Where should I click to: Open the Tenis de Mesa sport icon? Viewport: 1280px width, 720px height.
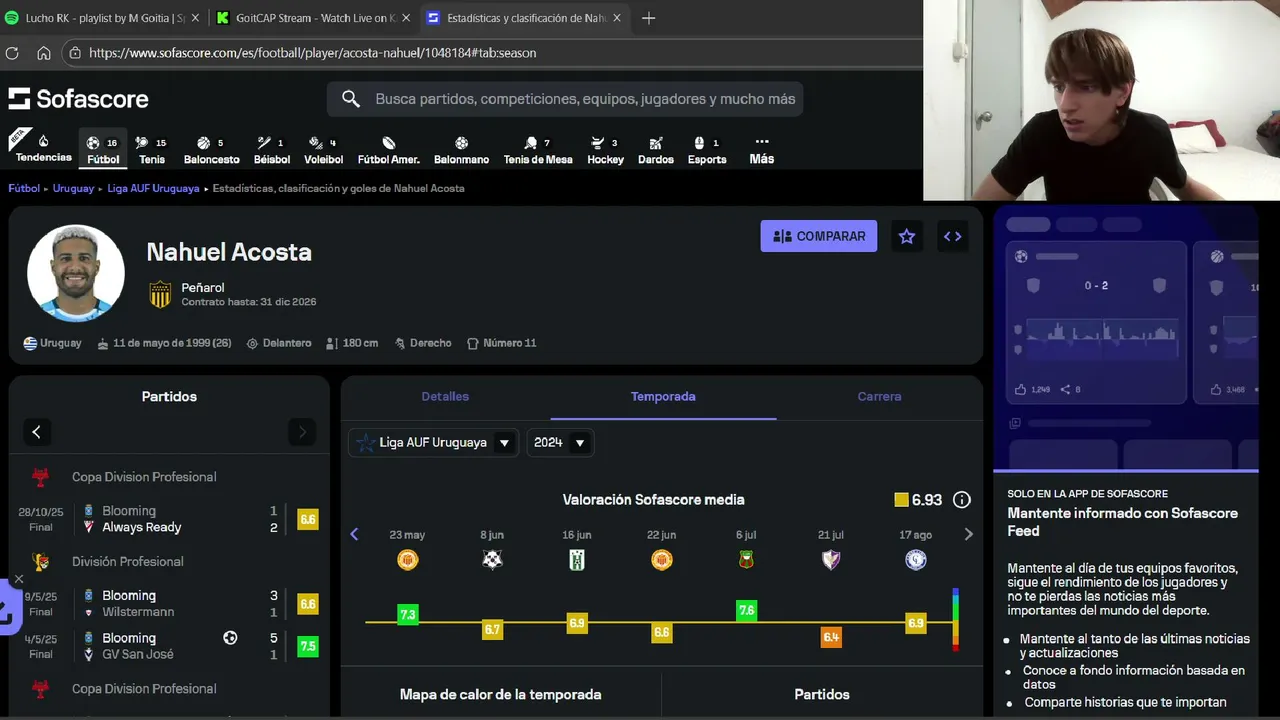pyautogui.click(x=537, y=149)
